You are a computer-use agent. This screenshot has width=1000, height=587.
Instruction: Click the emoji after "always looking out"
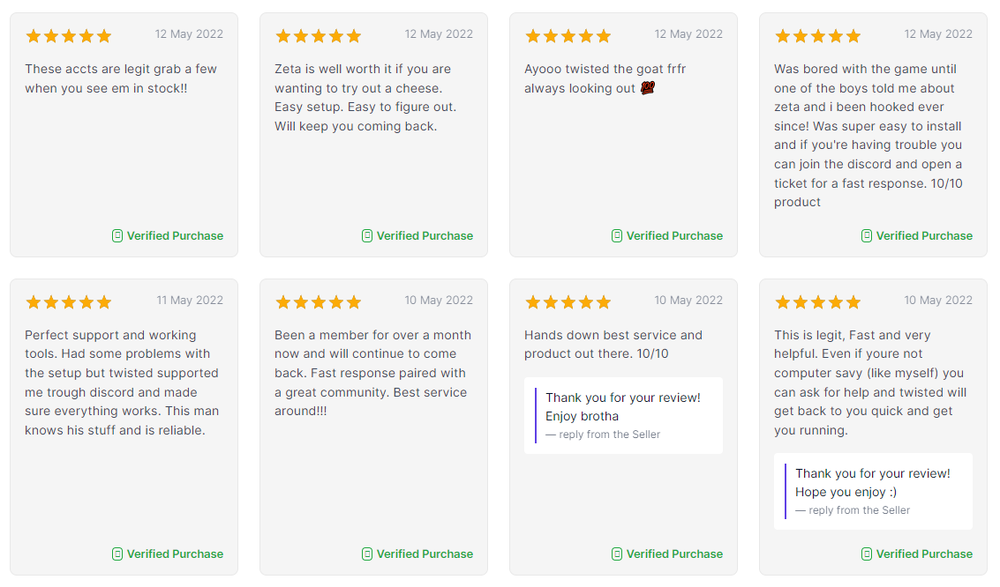coord(648,89)
